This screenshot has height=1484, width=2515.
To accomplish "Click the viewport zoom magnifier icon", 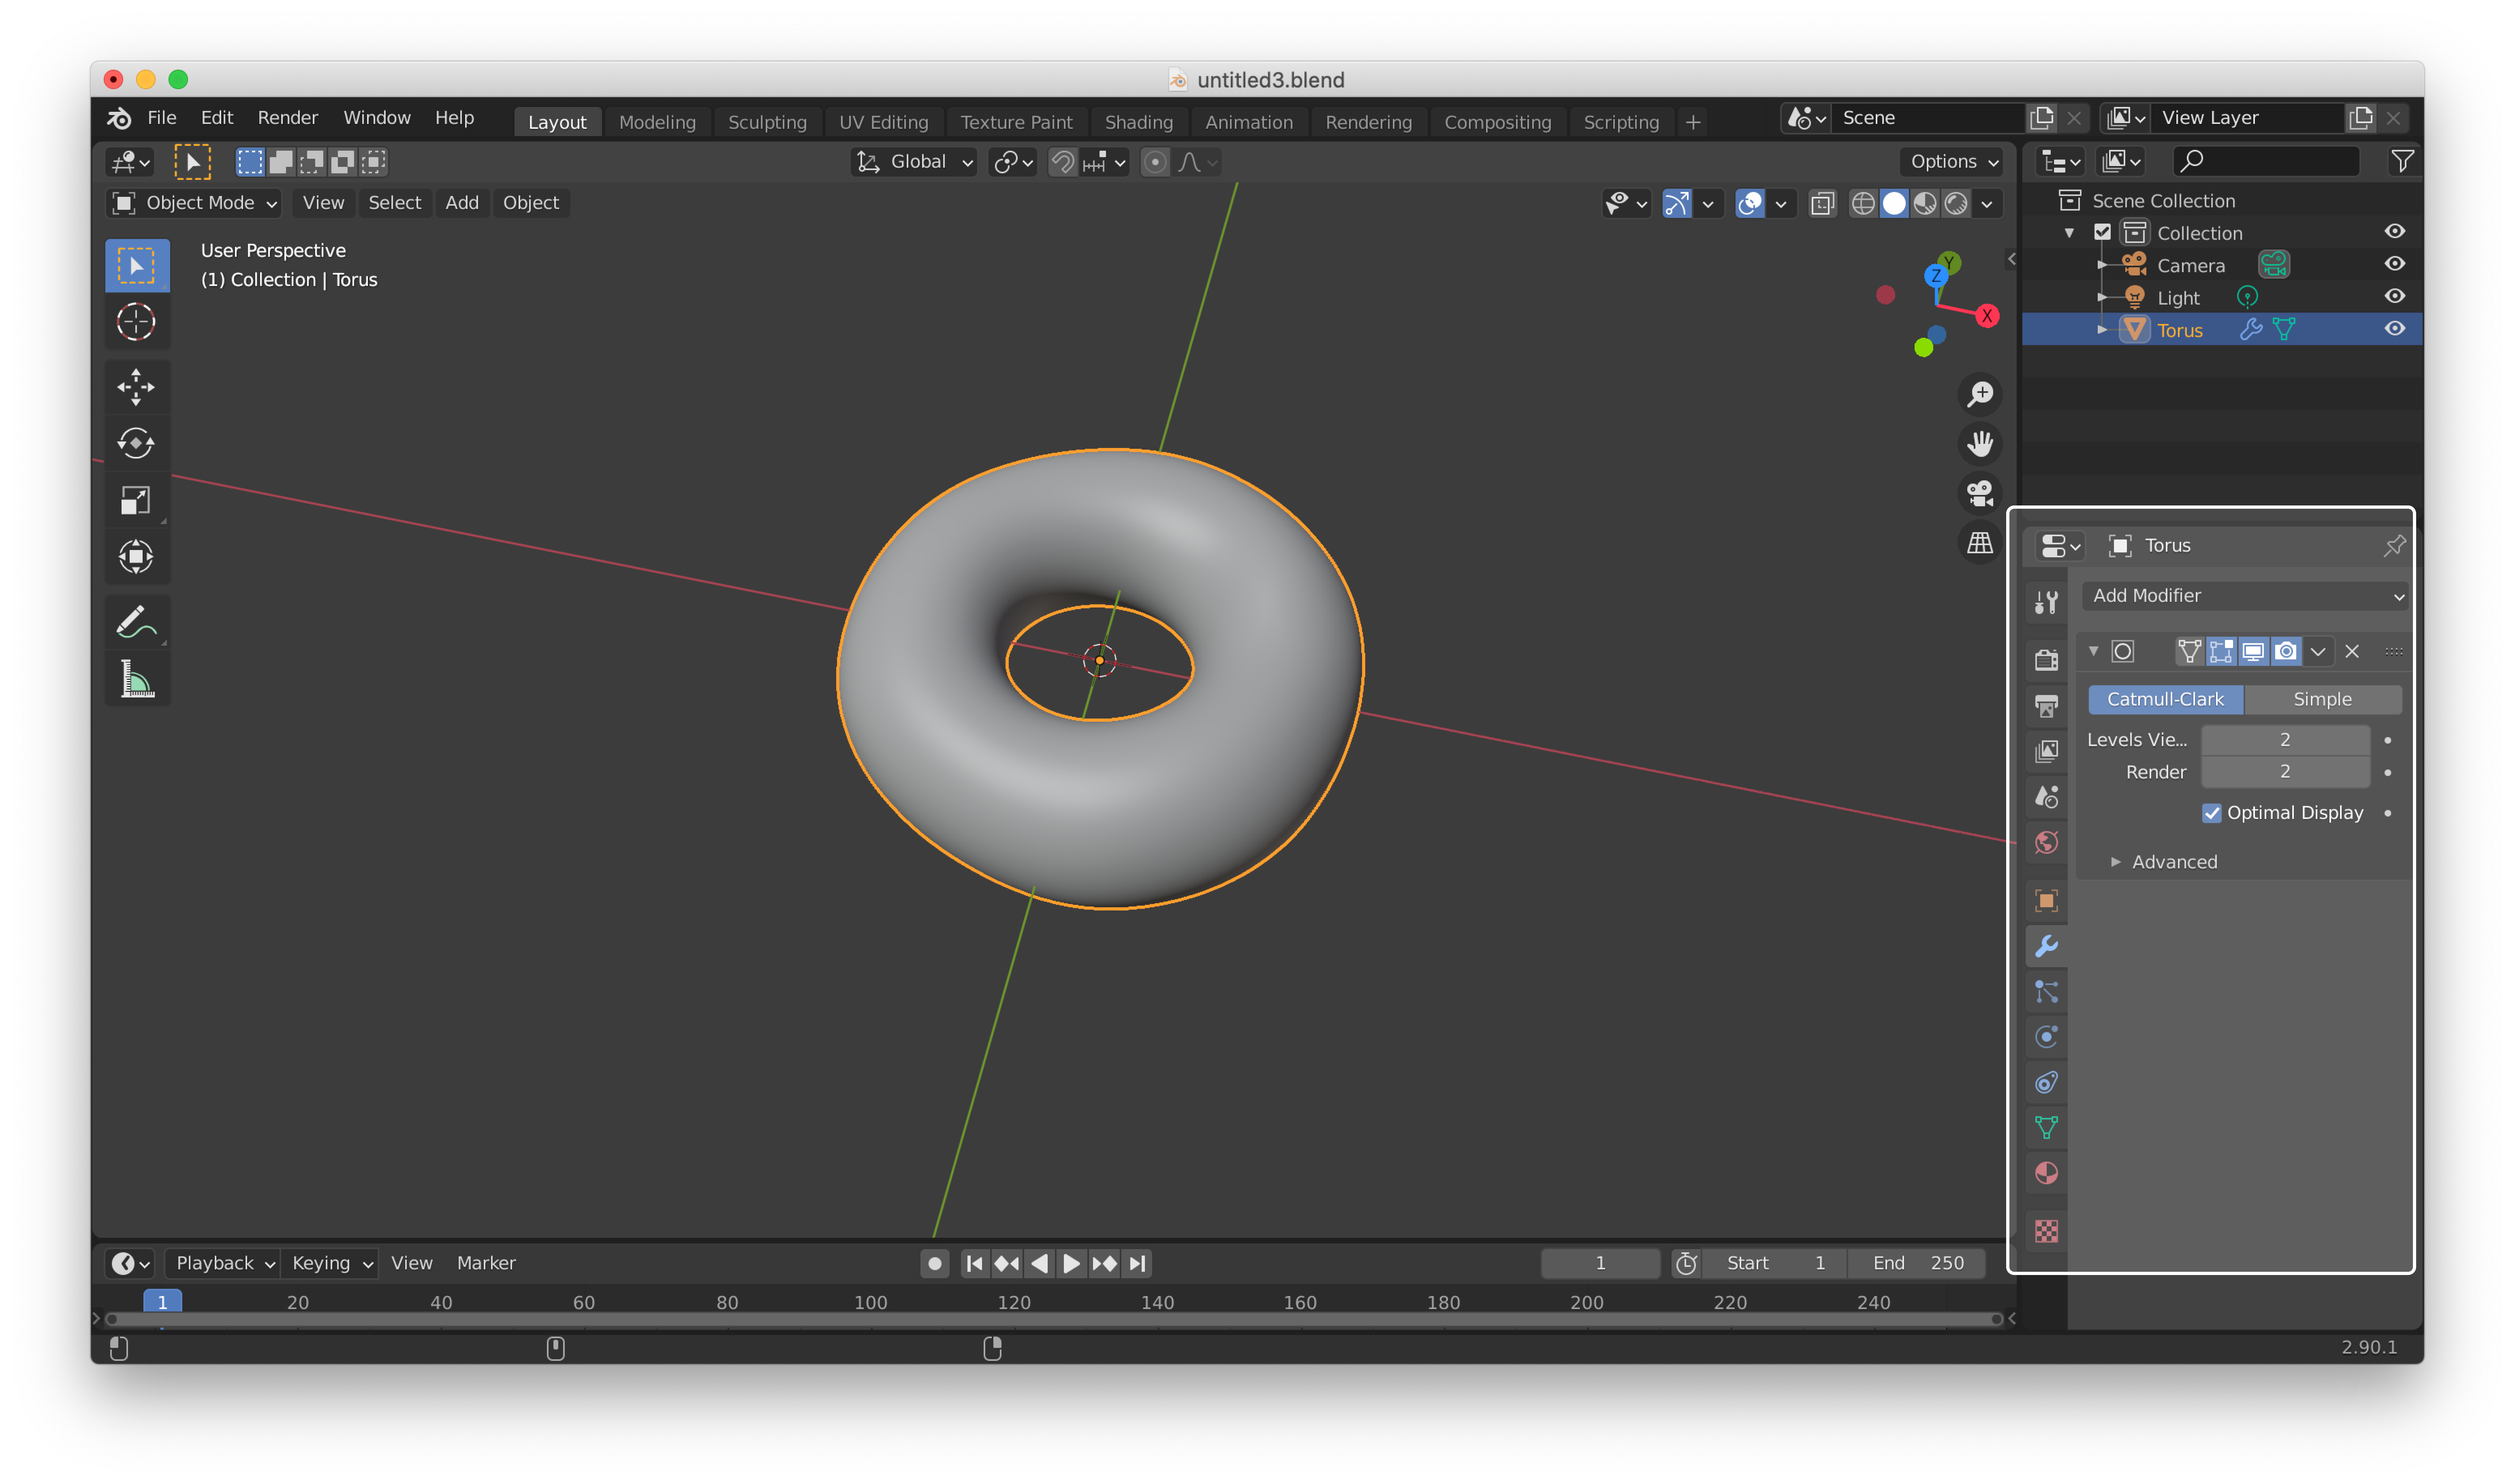I will pos(1980,394).
